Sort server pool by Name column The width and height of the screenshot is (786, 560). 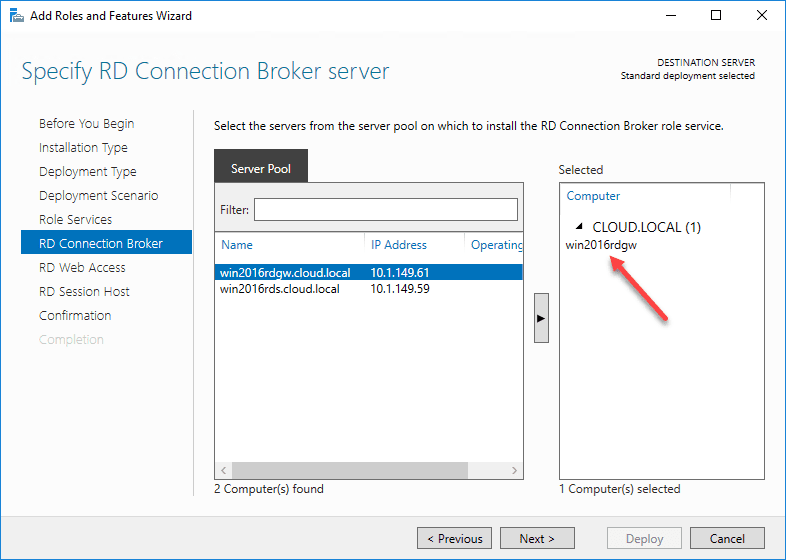click(237, 245)
